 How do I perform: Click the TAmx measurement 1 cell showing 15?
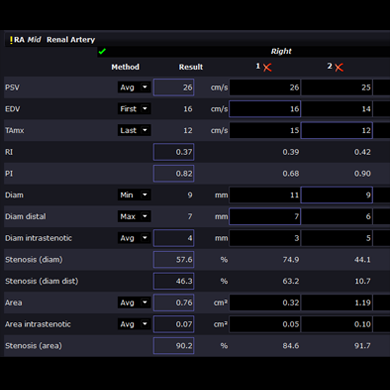tap(265, 130)
